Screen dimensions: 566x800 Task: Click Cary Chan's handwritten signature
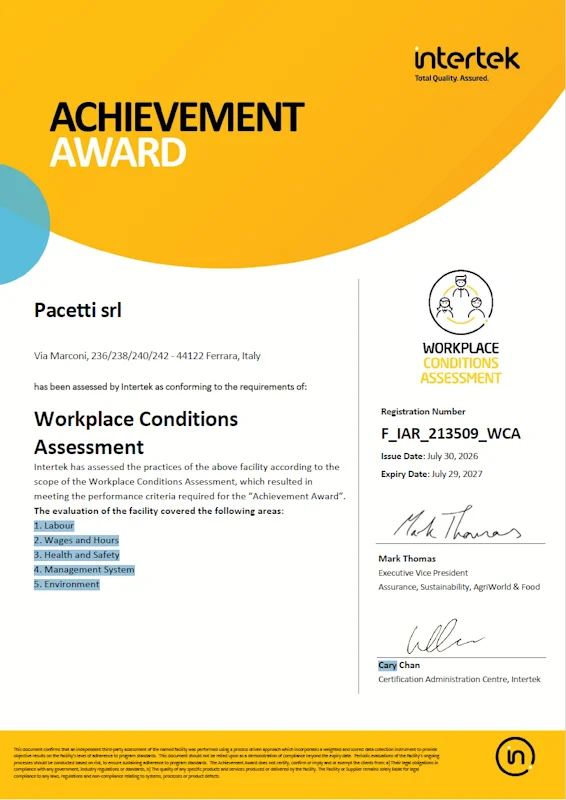444,637
